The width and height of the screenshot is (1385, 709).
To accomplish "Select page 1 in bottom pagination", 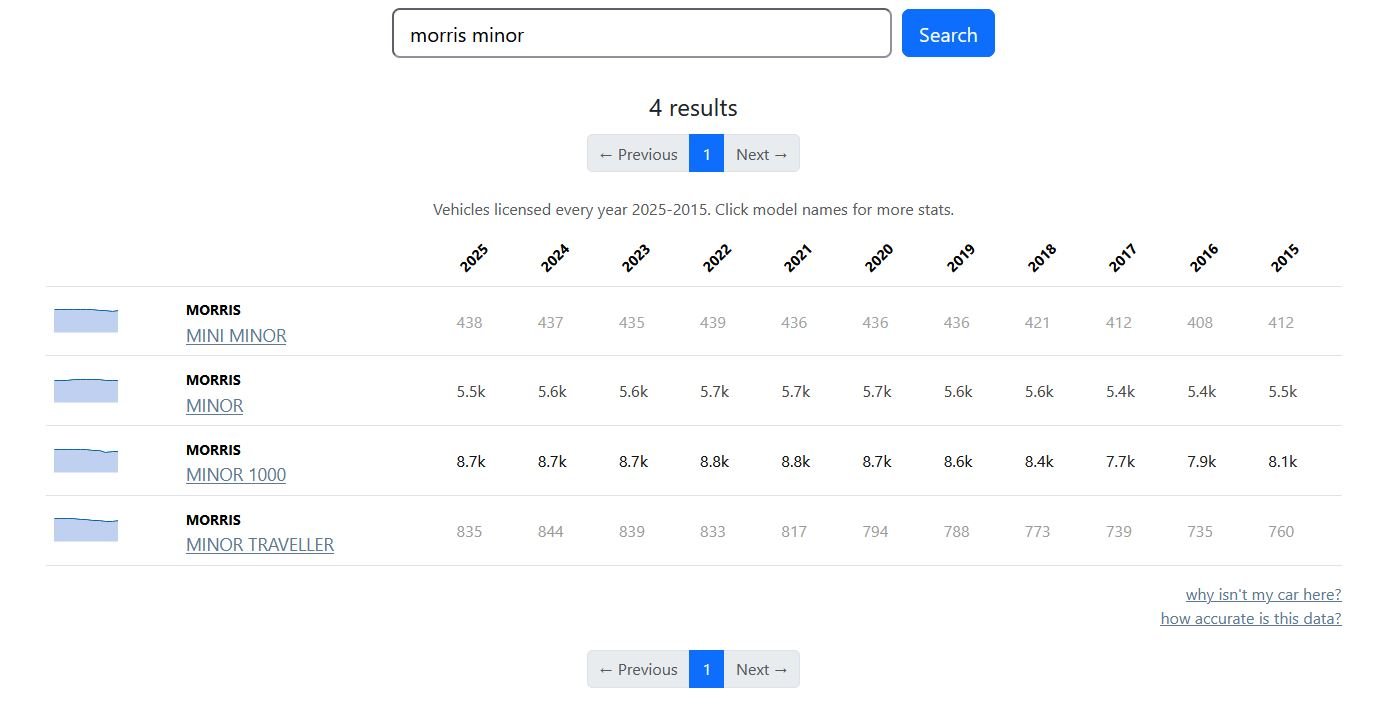I will tap(706, 669).
